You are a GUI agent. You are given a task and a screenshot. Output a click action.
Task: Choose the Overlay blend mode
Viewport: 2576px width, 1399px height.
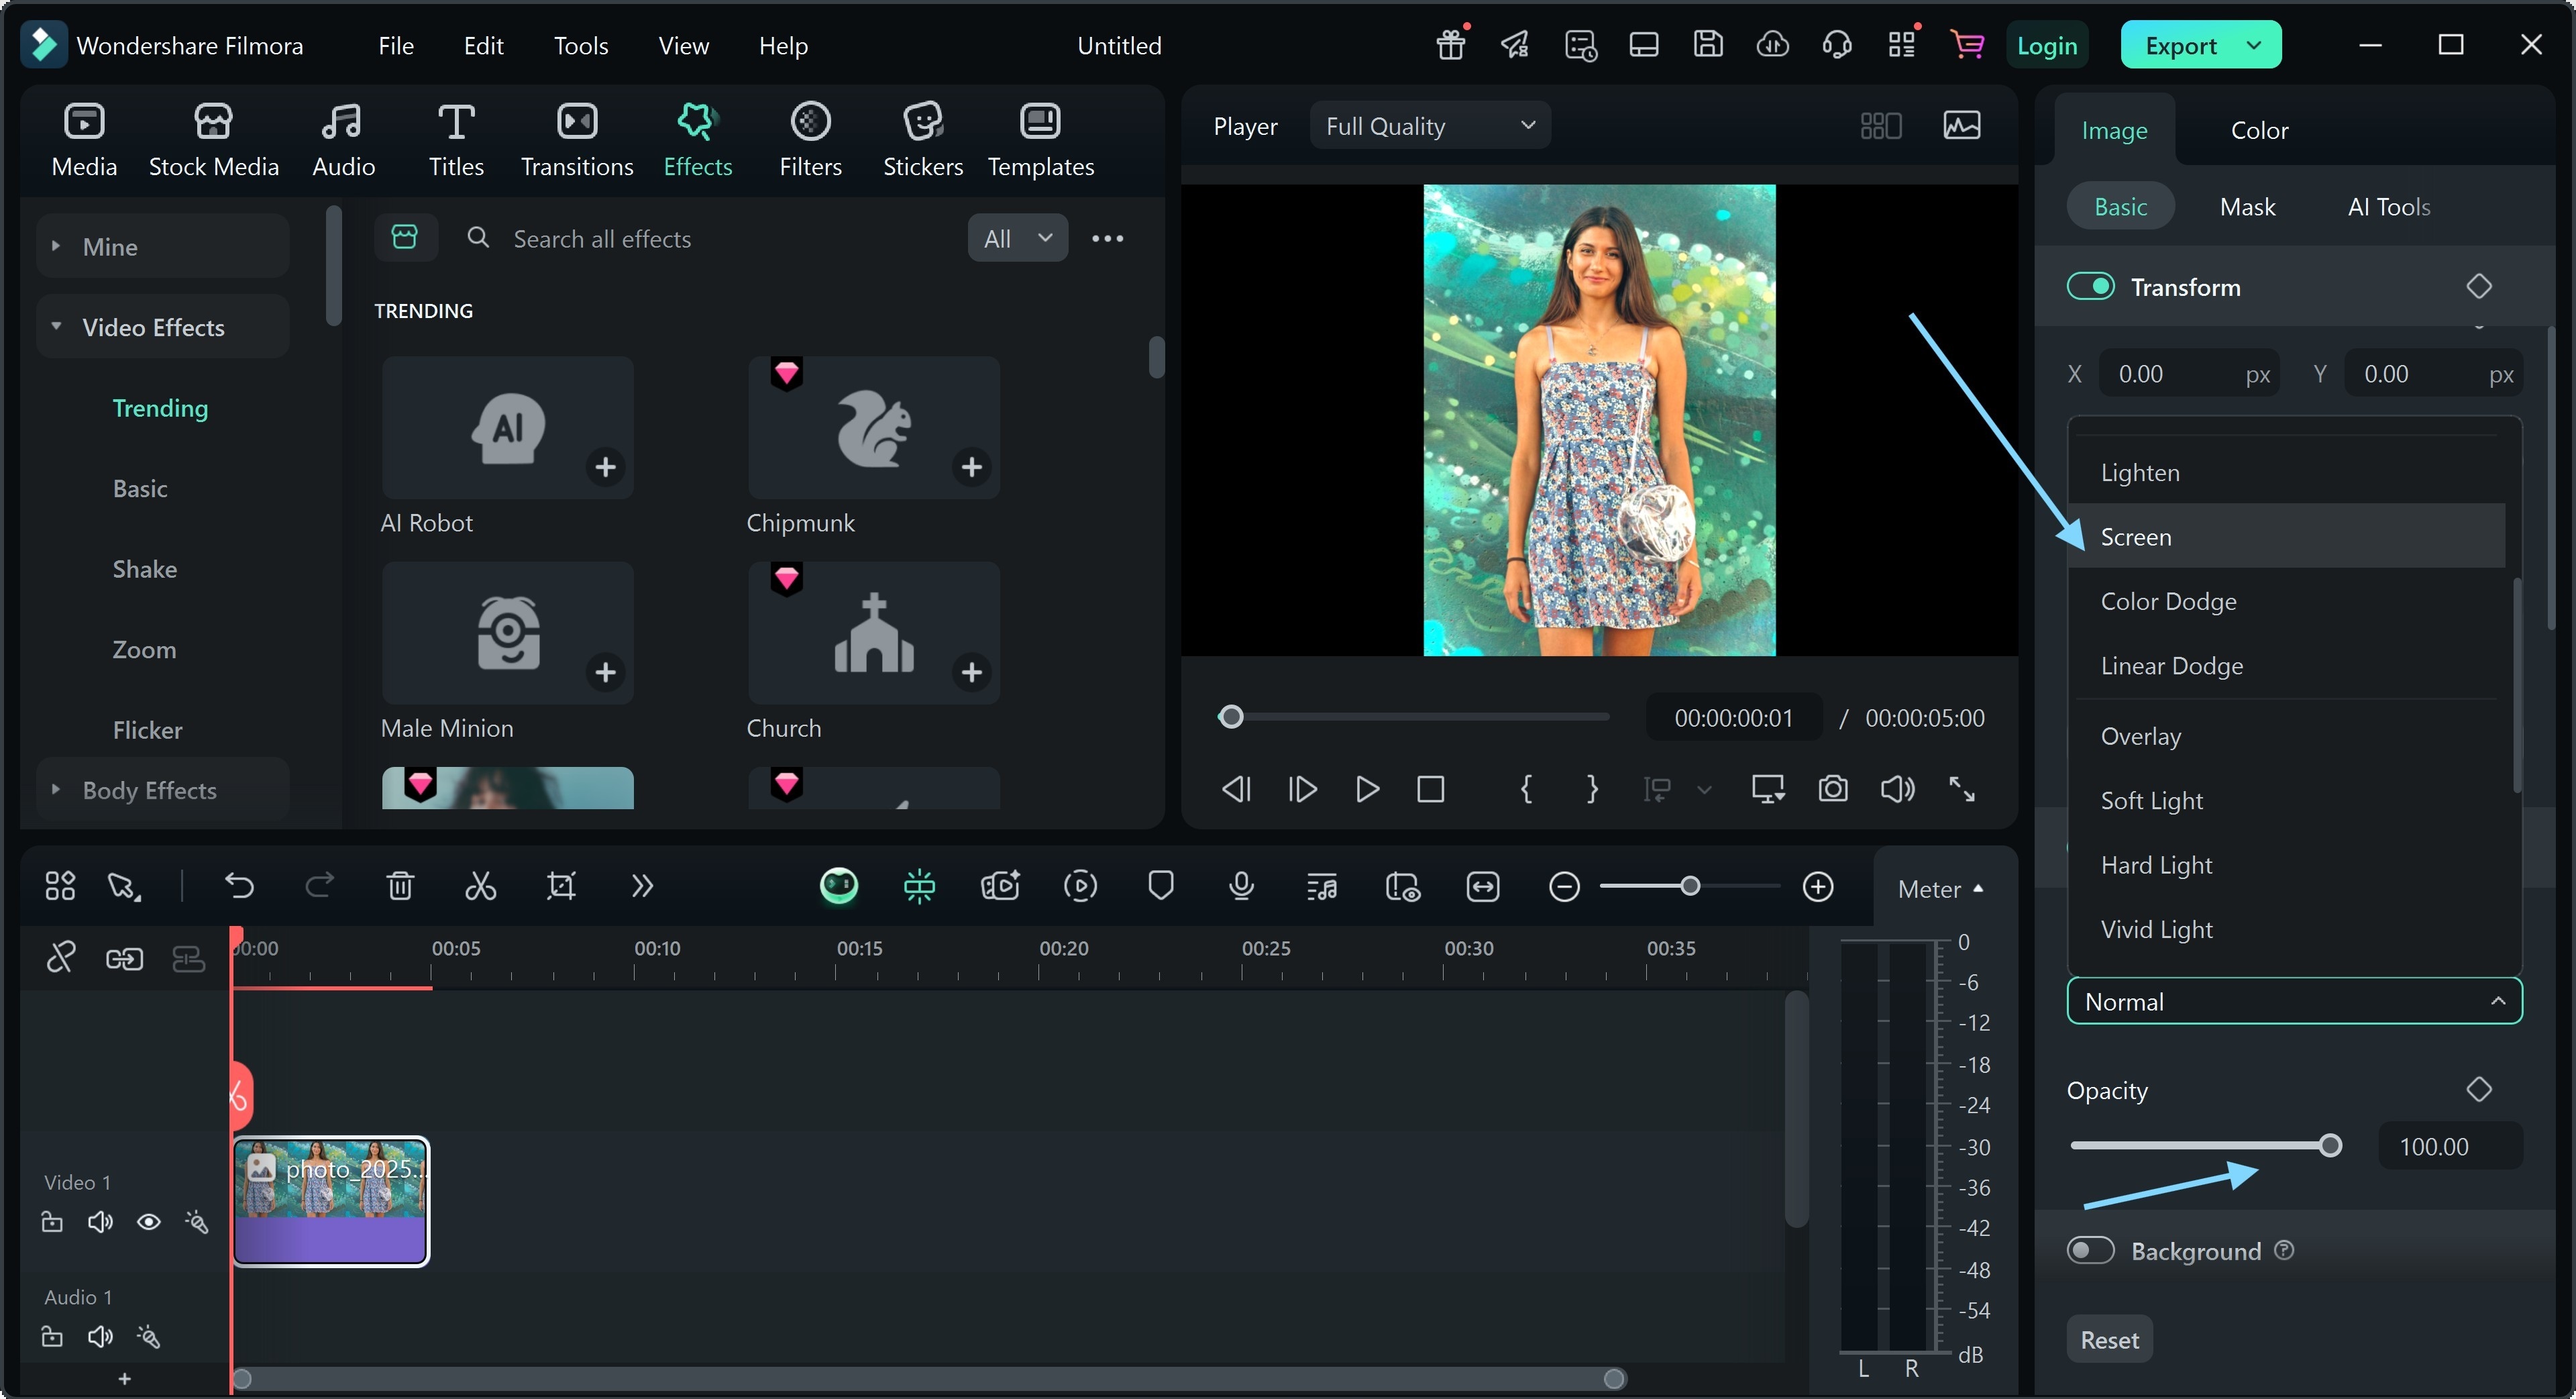2287,737
